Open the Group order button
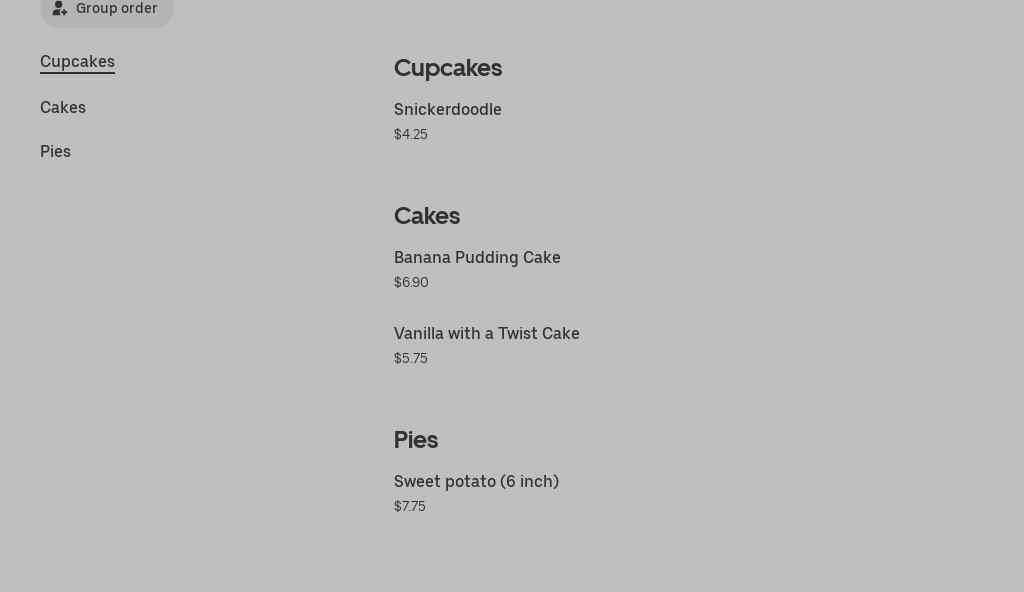This screenshot has height=592, width=1024. click(x=106, y=8)
